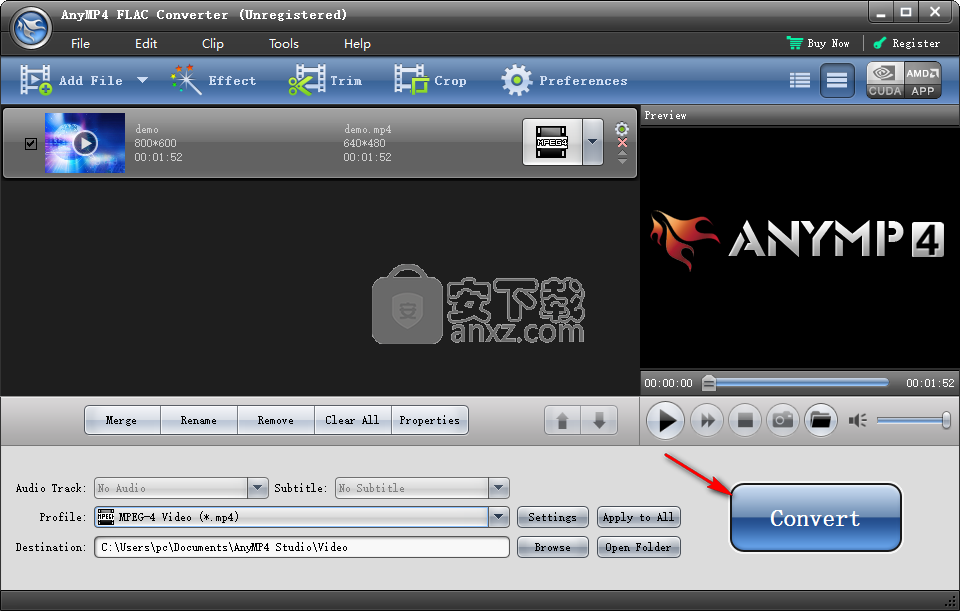Move demo item down with small arrow
Viewport: 960px width, 611px height.
[622, 161]
